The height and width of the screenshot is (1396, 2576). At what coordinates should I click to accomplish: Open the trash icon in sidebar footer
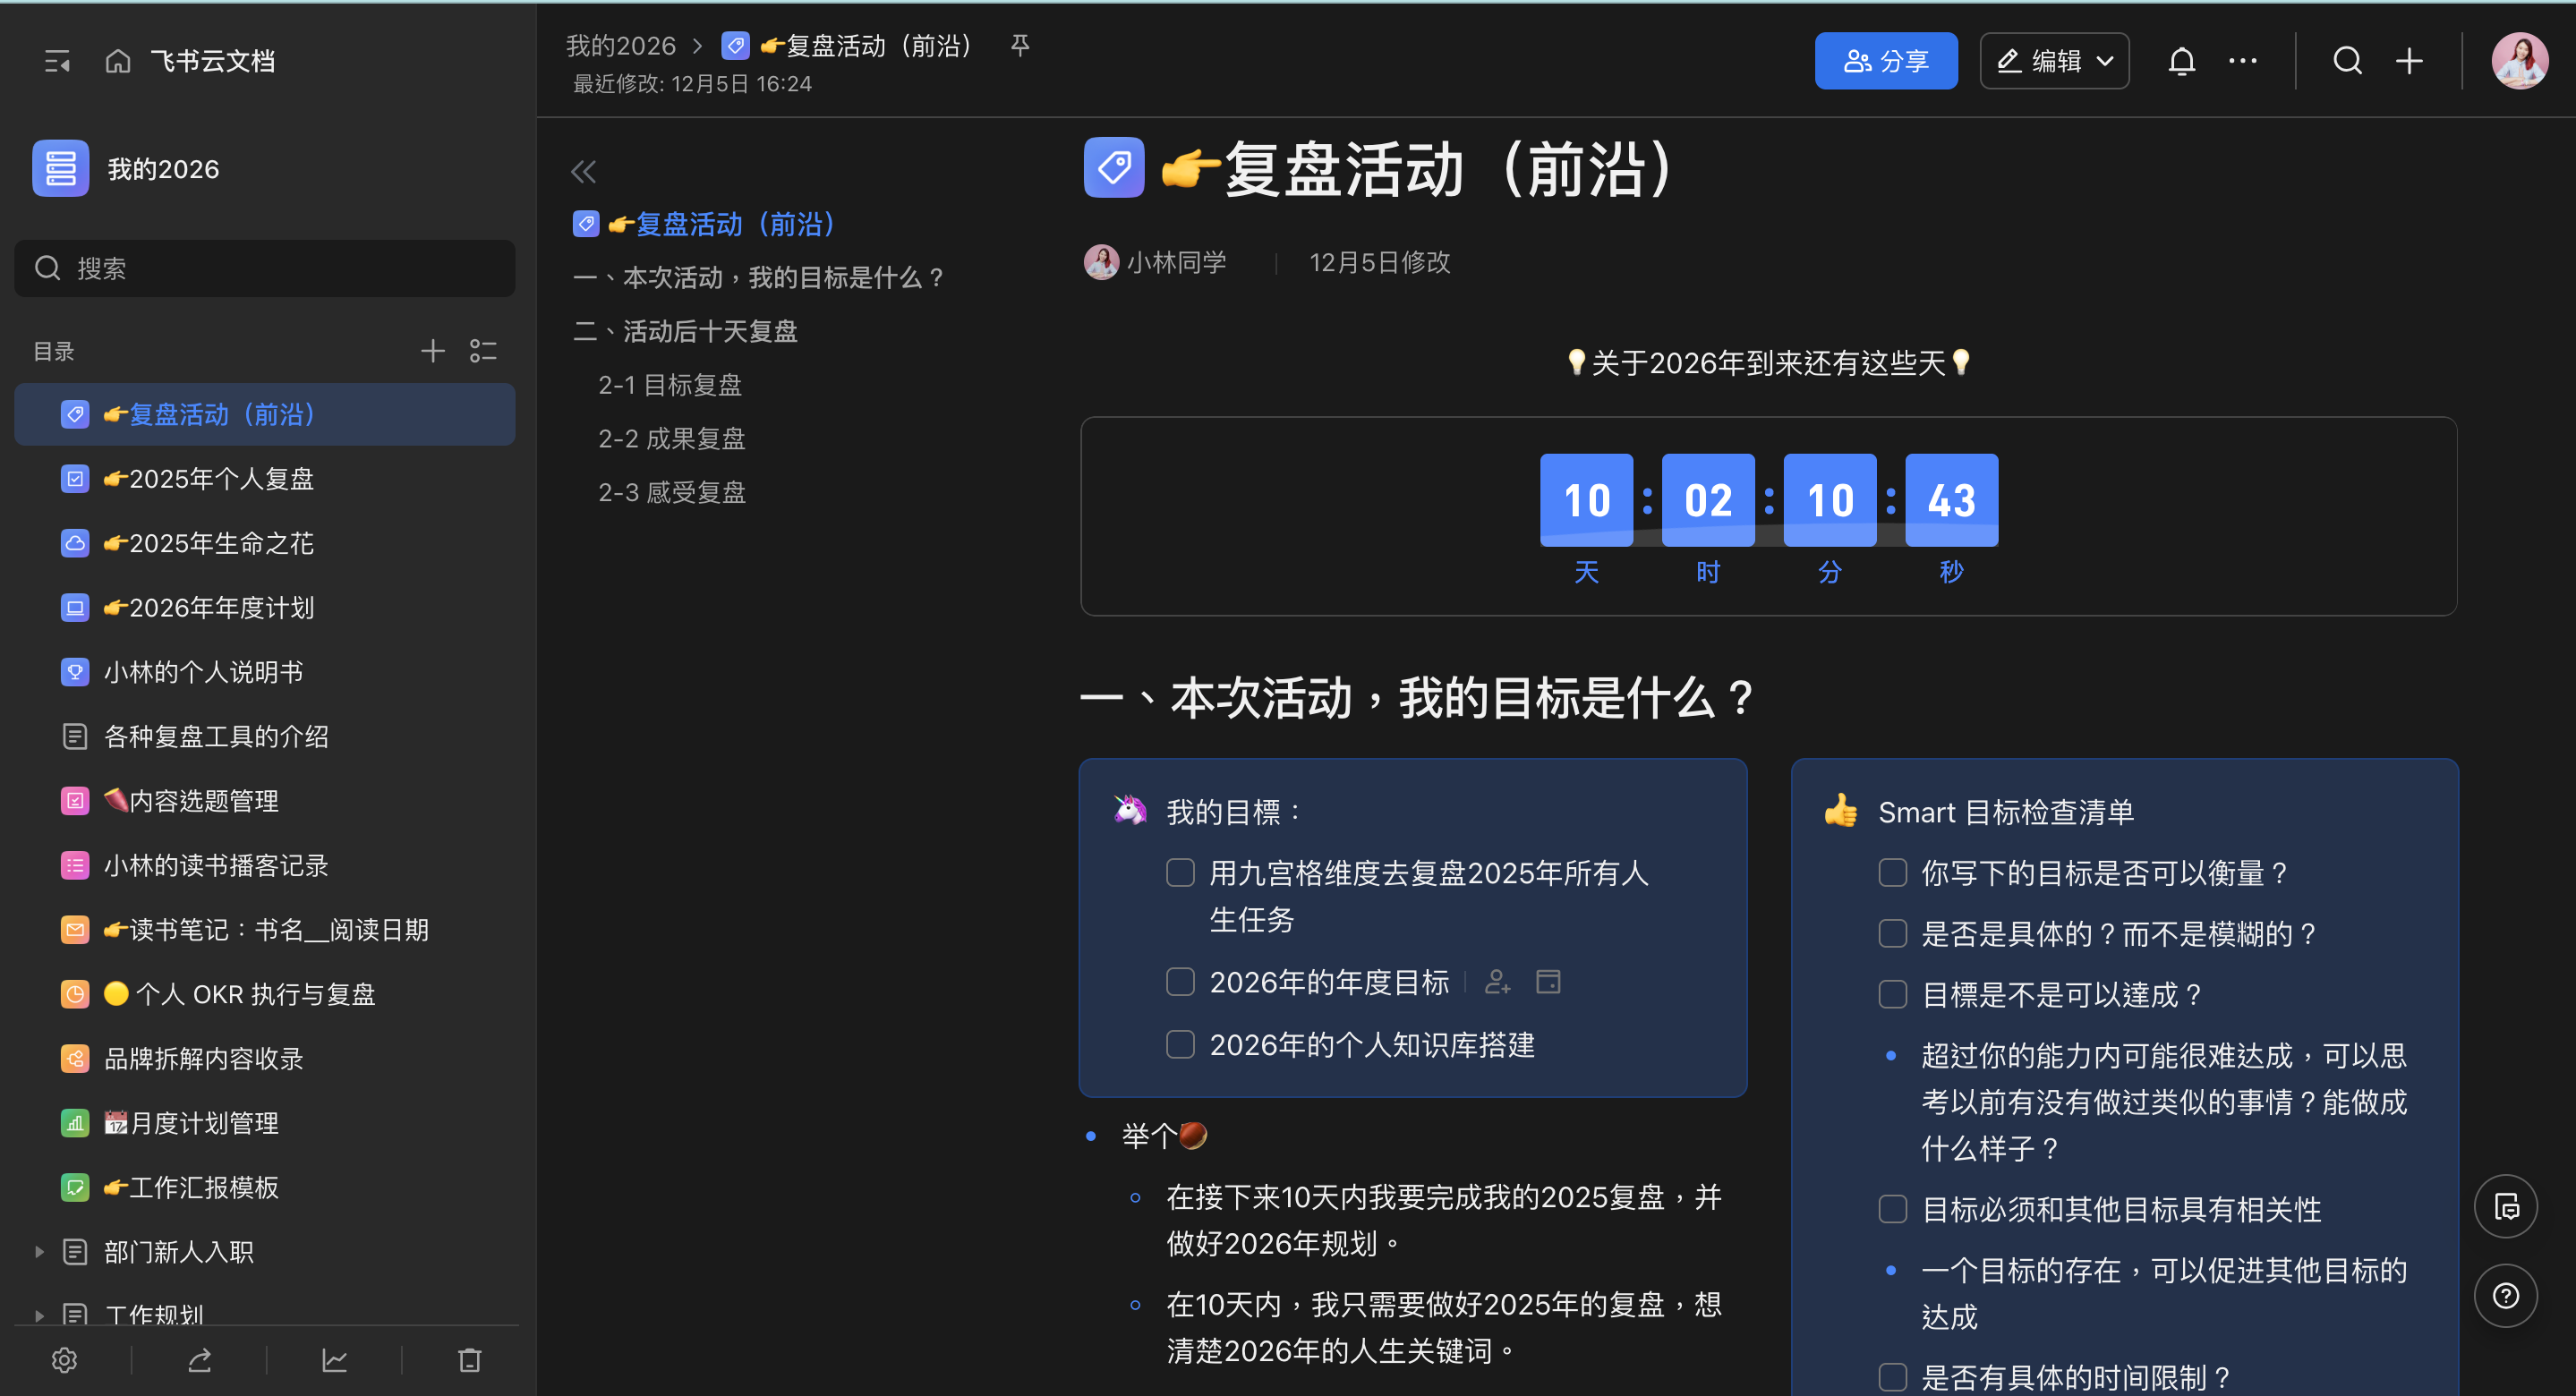[469, 1360]
